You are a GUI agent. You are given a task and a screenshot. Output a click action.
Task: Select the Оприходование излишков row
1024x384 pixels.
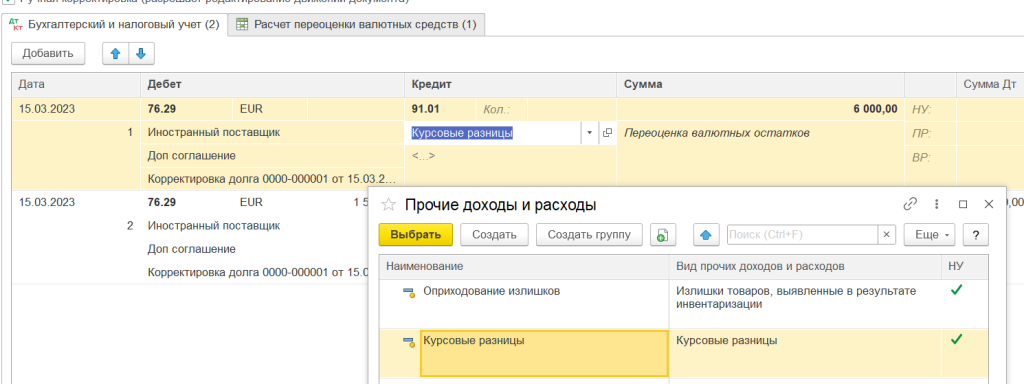(x=683, y=304)
